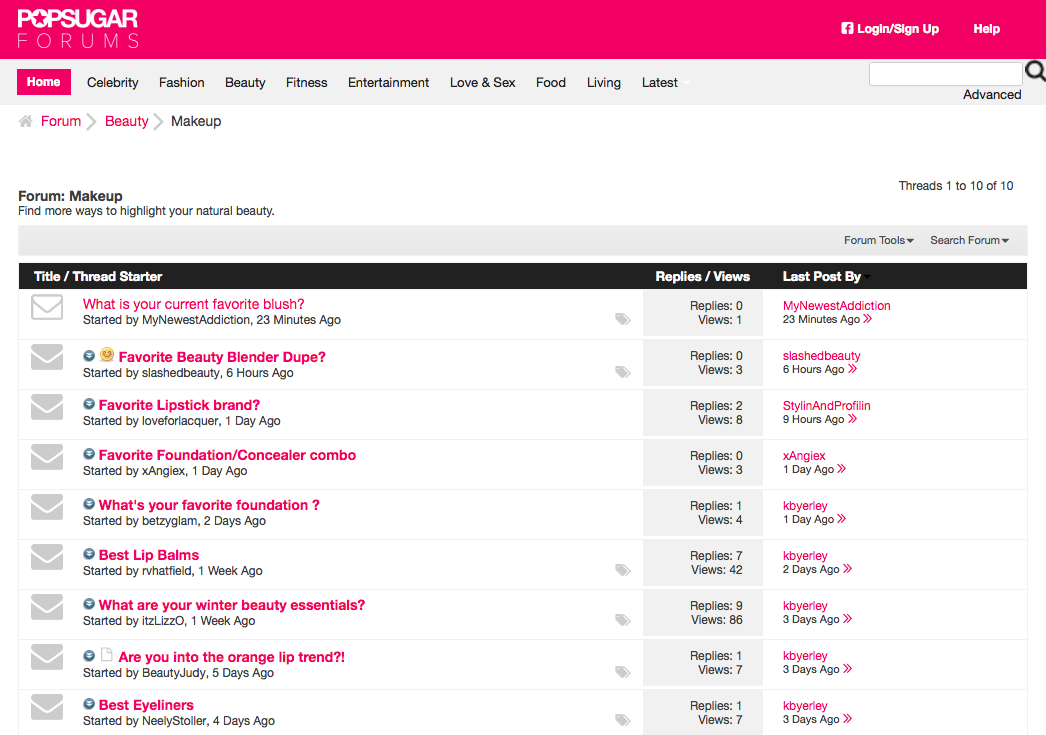Viewport: 1046px width, 735px height.
Task: Click the Facebook icon next to Login/Sign Up
Action: 847,29
